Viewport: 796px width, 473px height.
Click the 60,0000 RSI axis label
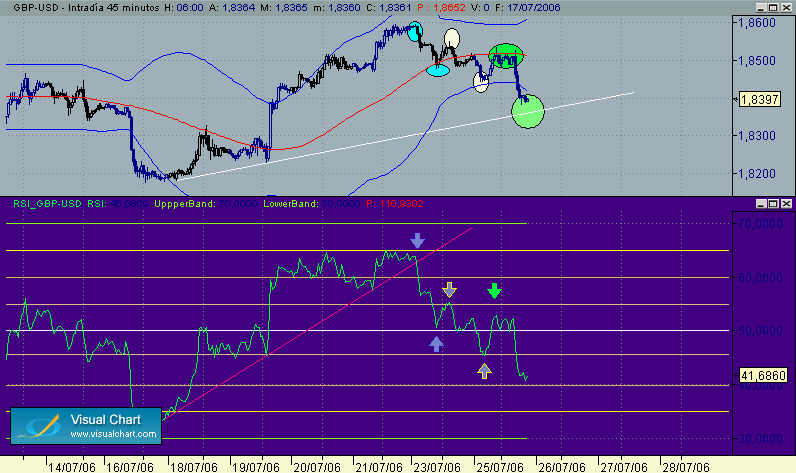(x=760, y=278)
